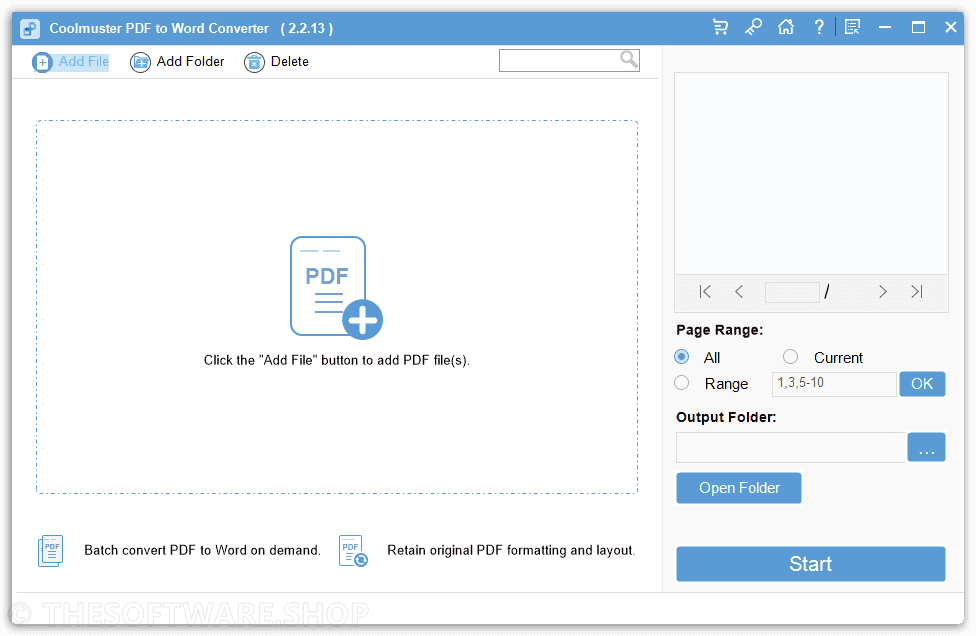Click the "Batch convert PDF to Word on demand." text
This screenshot has height=636, width=976.
point(202,550)
